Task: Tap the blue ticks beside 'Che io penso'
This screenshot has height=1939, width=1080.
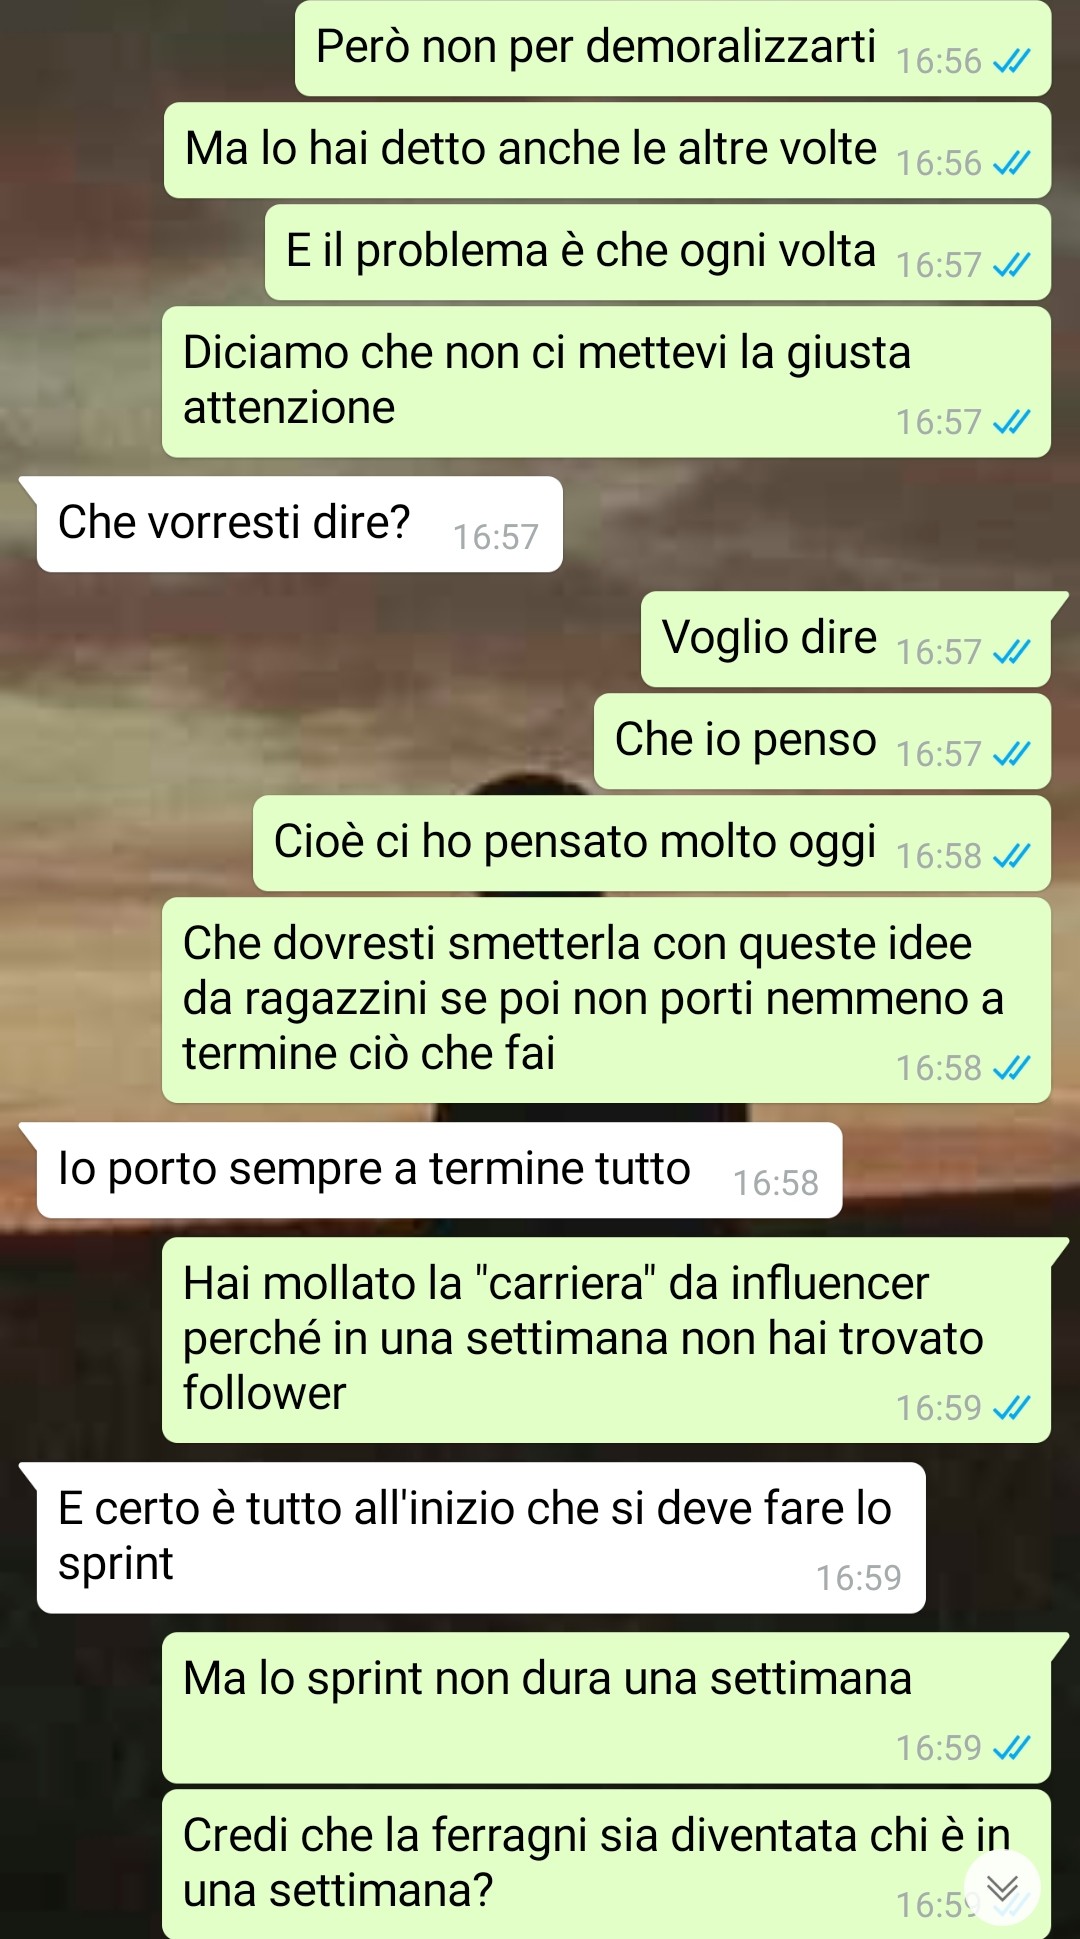Action: (x=1011, y=755)
